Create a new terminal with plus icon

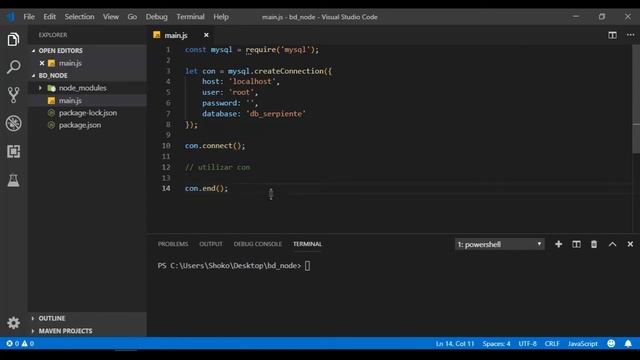coord(558,244)
